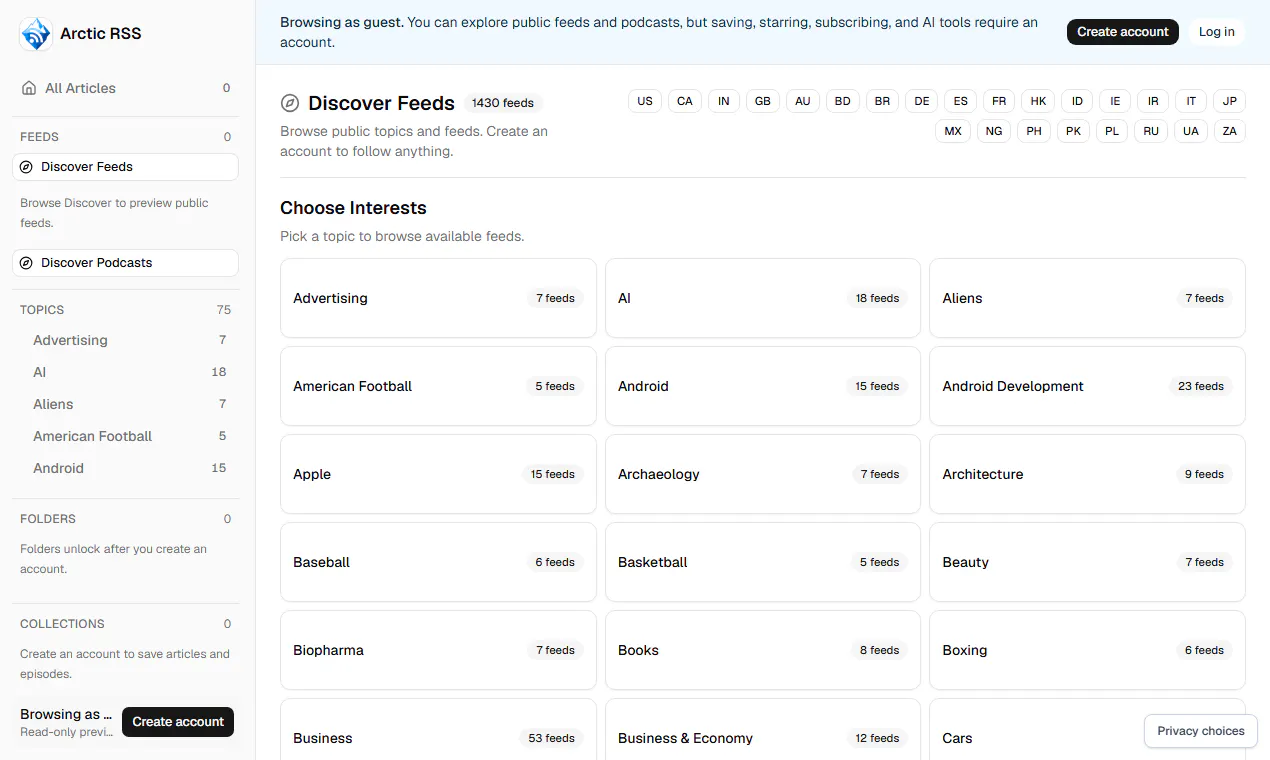Click the Arctic RSS logo icon
1270x760 pixels.
click(36, 33)
